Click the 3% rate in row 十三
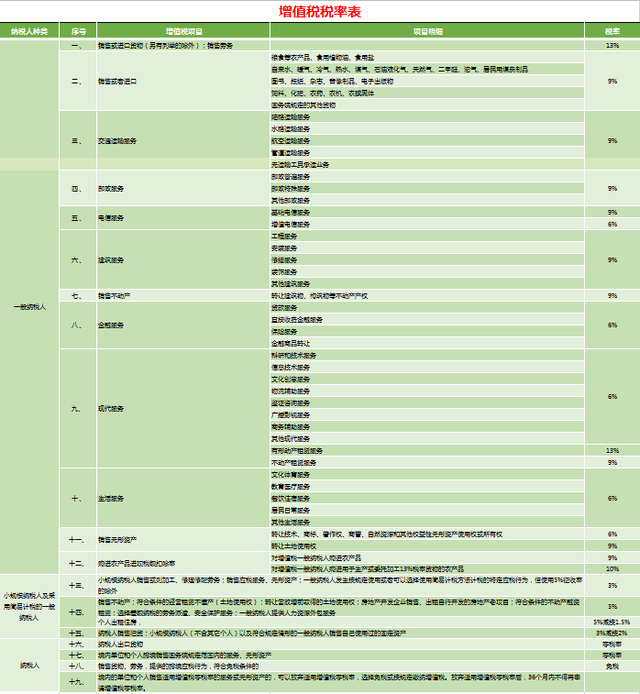Image resolution: width=640 pixels, height=694 pixels. 613,585
